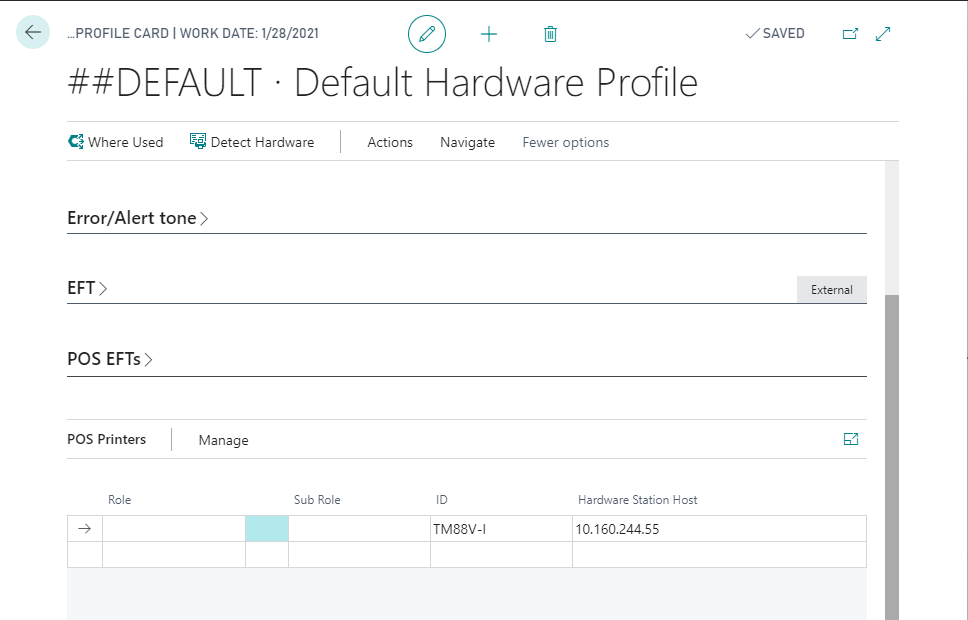Click the plus icon to create new
The image size is (968, 620).
click(488, 34)
